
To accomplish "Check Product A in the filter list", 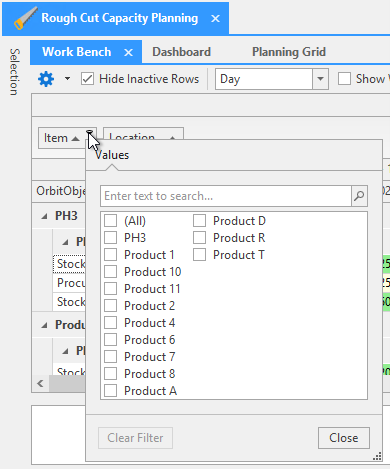I will (x=110, y=391).
